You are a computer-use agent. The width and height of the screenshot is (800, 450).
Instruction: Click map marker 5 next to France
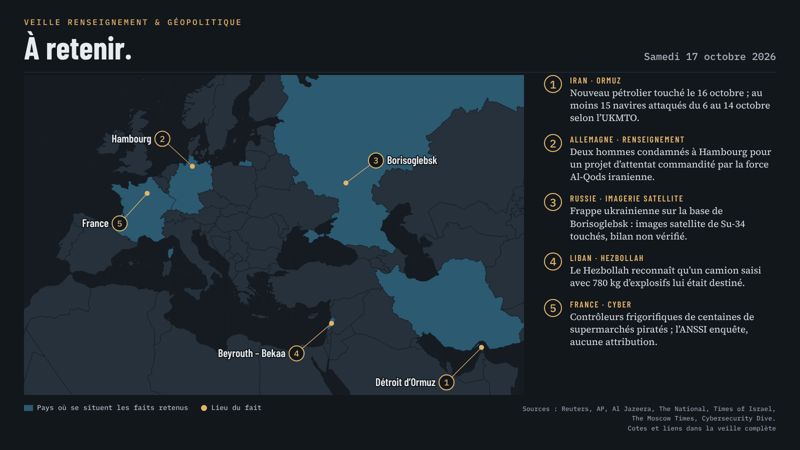click(119, 223)
